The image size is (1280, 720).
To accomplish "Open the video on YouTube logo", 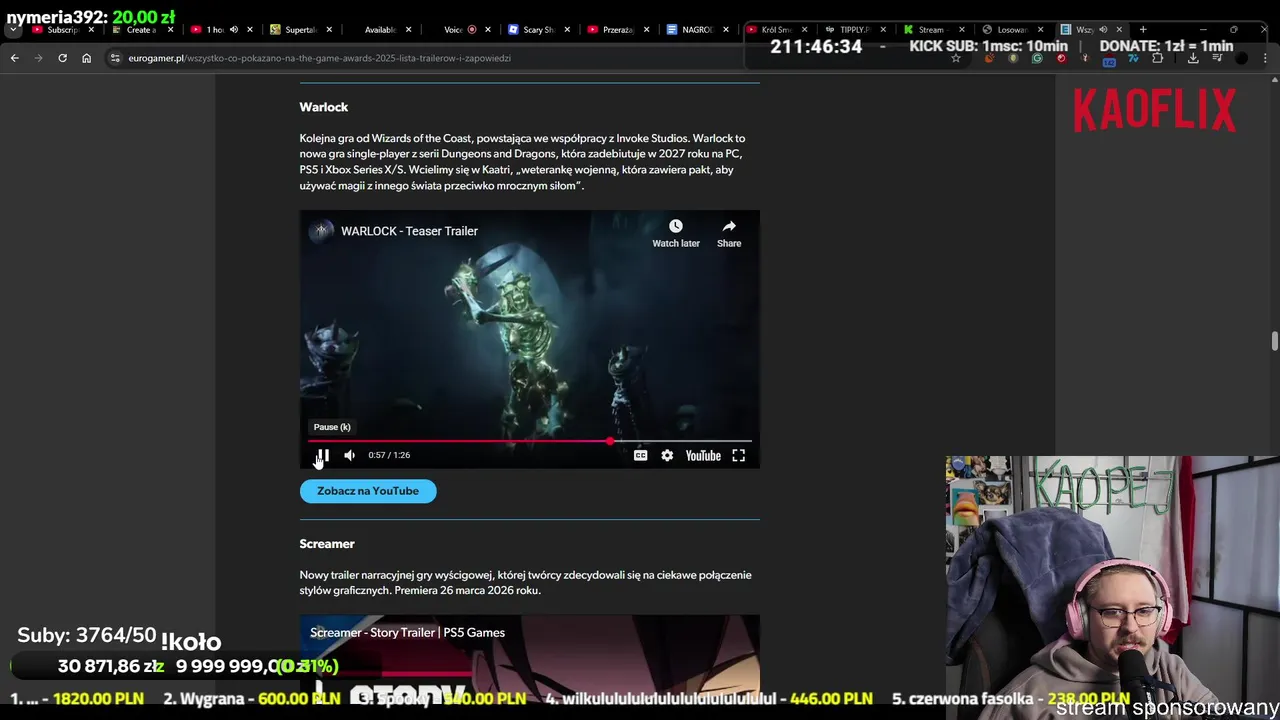I will pyautogui.click(x=703, y=456).
